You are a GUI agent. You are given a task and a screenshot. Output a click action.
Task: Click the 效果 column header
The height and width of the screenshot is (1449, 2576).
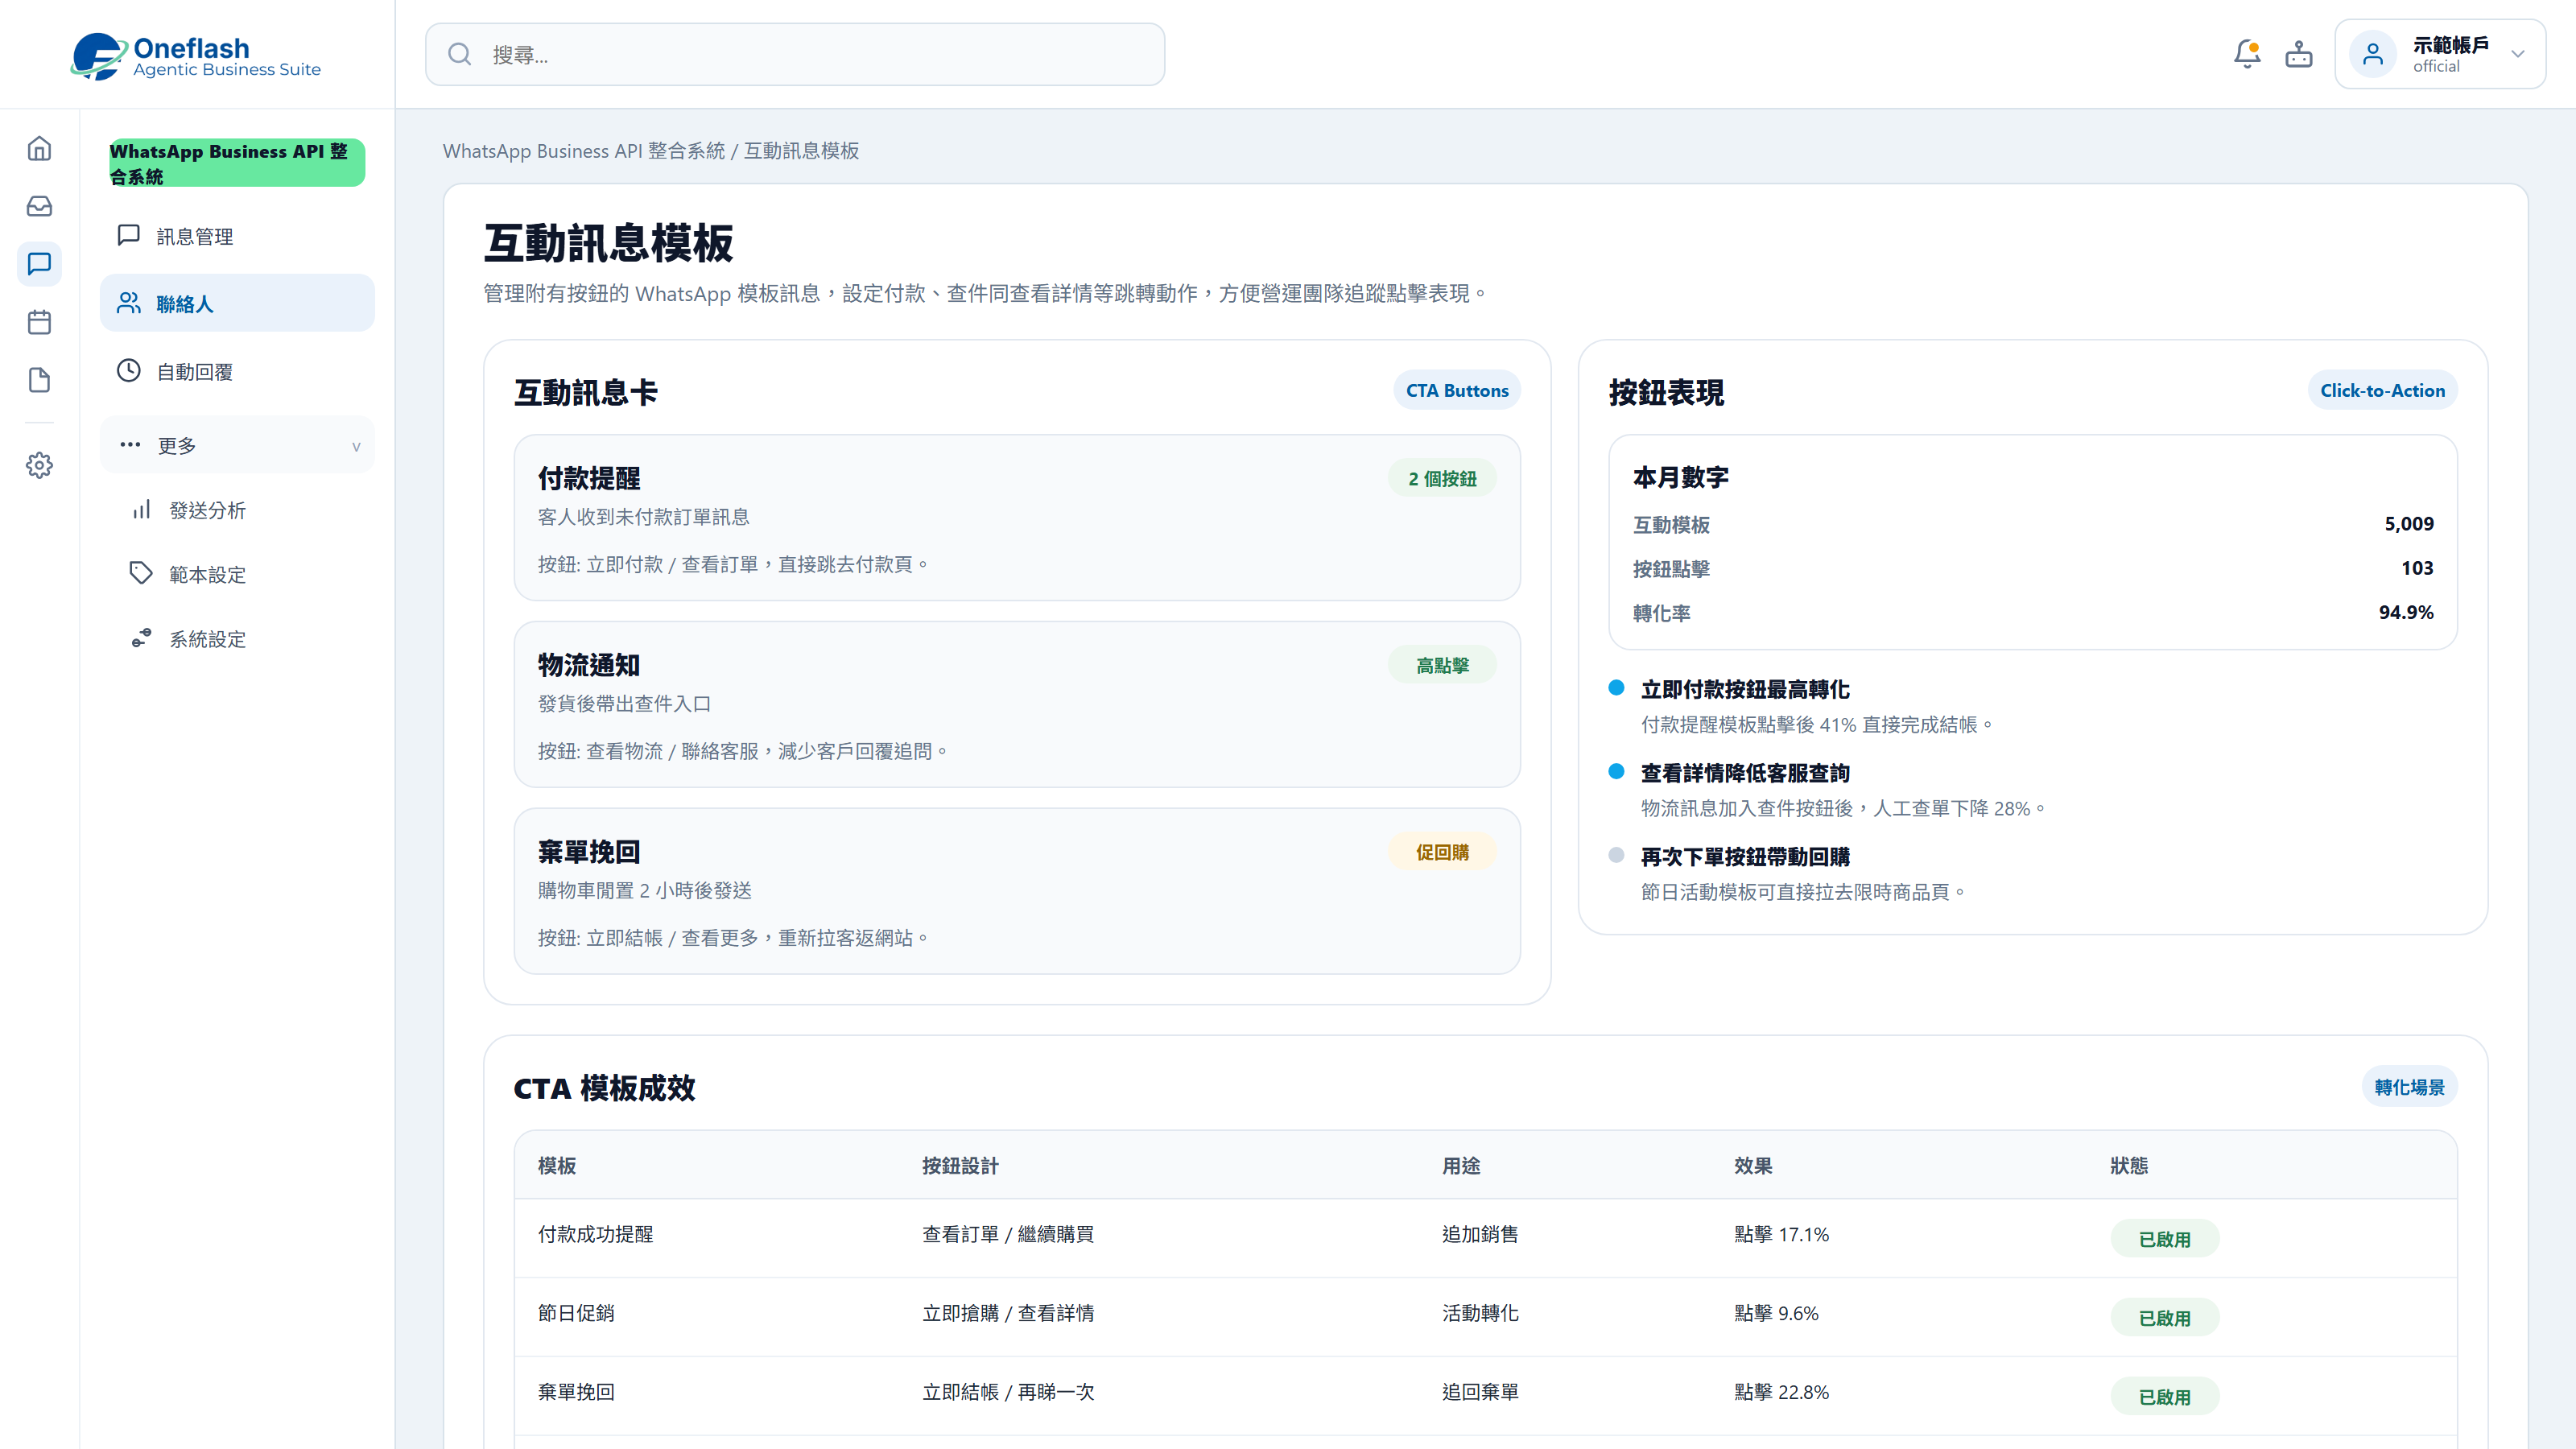(1753, 1166)
